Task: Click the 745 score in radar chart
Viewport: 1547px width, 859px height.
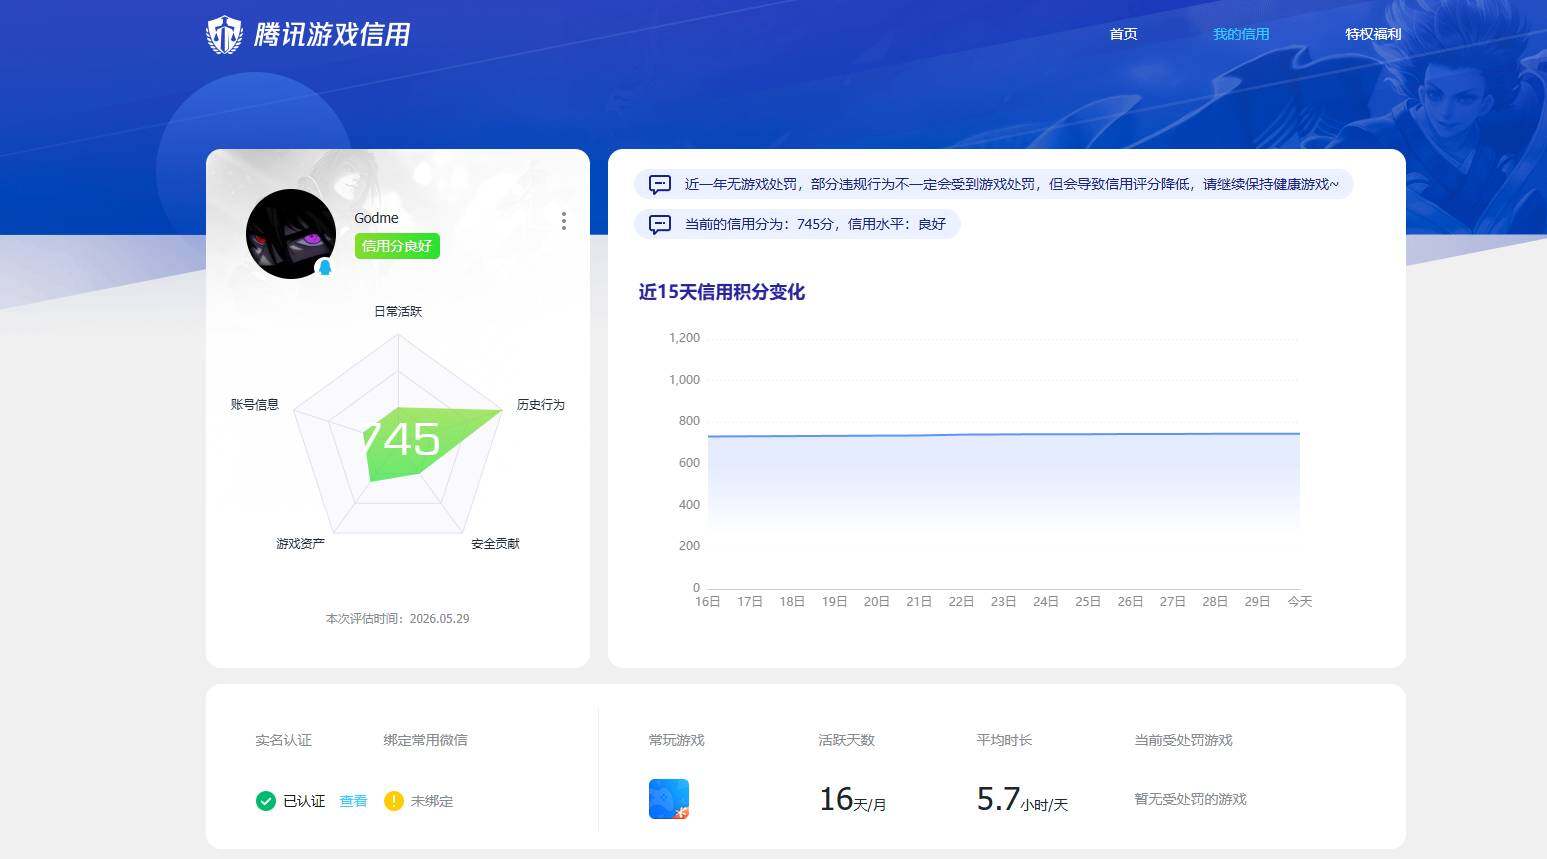Action: tap(401, 439)
